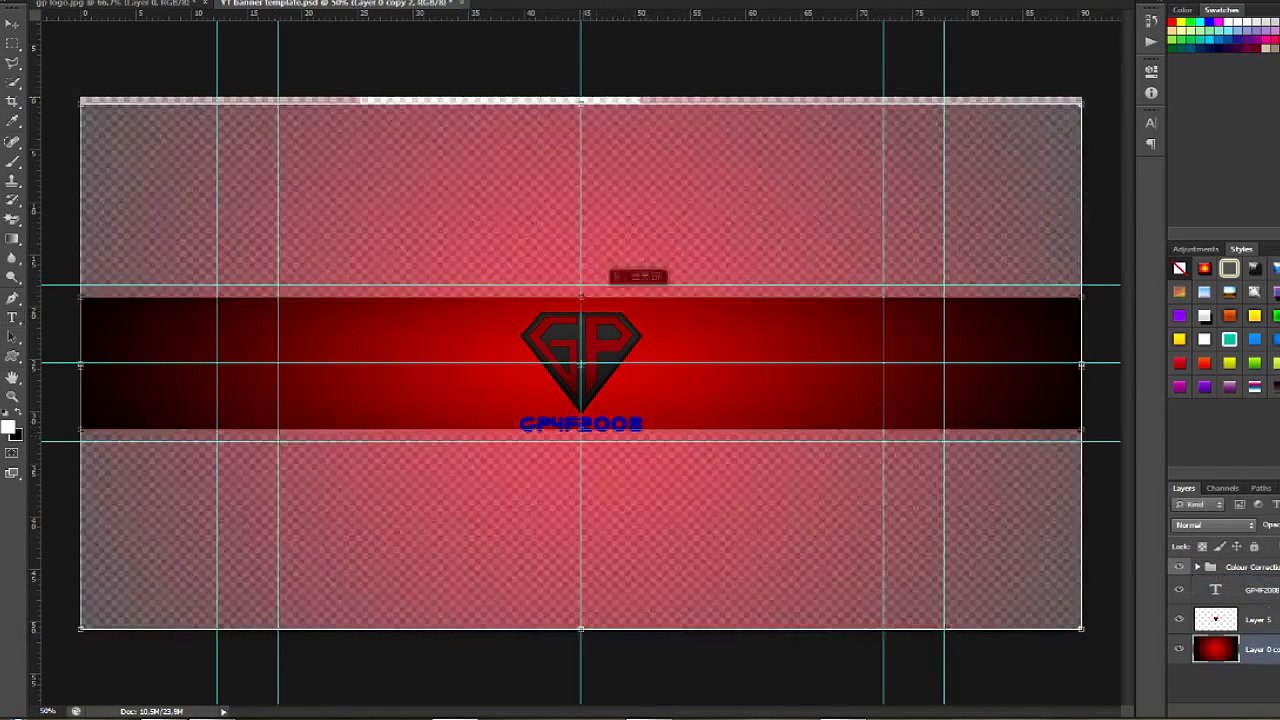Select the Crop tool
The width and height of the screenshot is (1280, 720).
click(x=12, y=102)
